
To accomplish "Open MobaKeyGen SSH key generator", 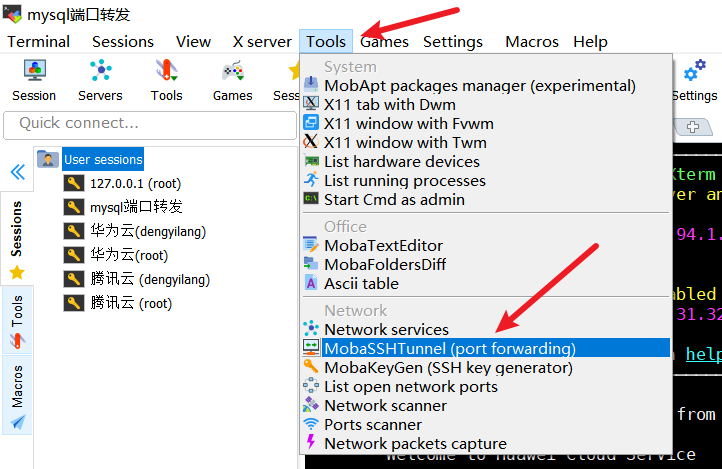I will pyautogui.click(x=448, y=367).
